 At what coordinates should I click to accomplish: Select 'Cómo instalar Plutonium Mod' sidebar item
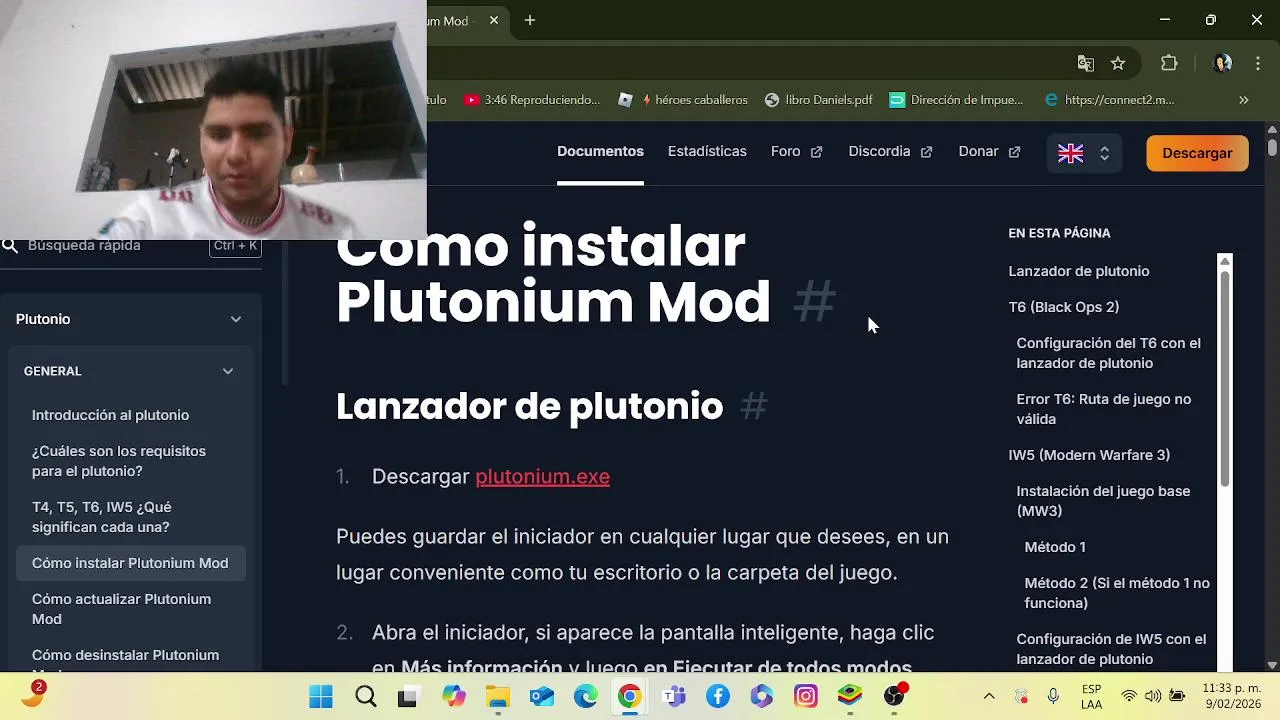pos(131,563)
